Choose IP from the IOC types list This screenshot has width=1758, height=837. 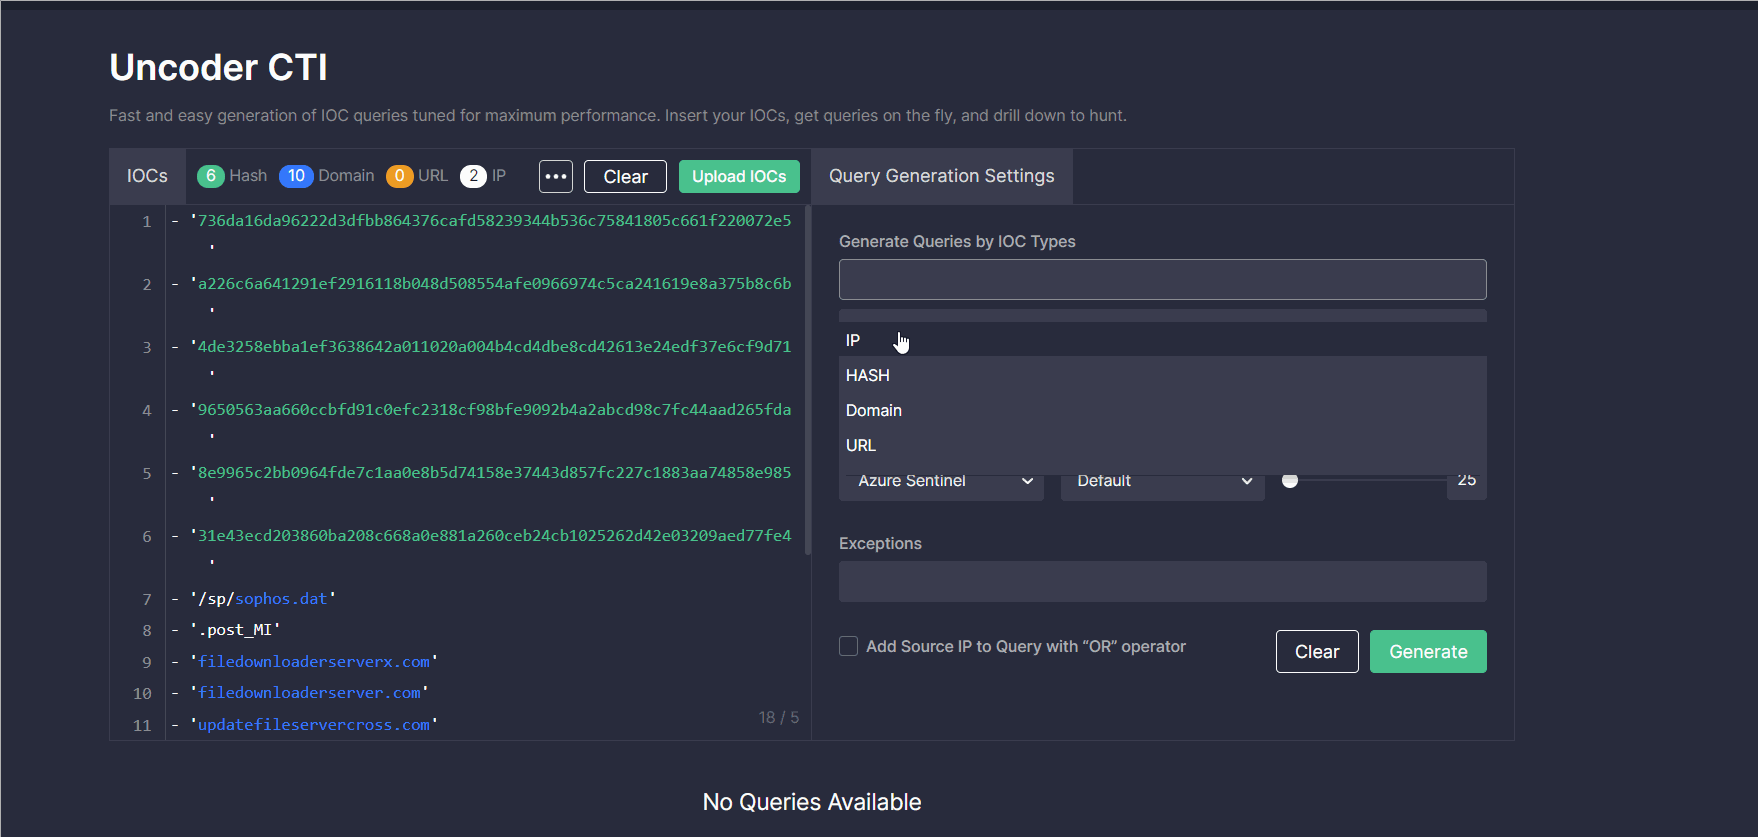click(x=853, y=341)
